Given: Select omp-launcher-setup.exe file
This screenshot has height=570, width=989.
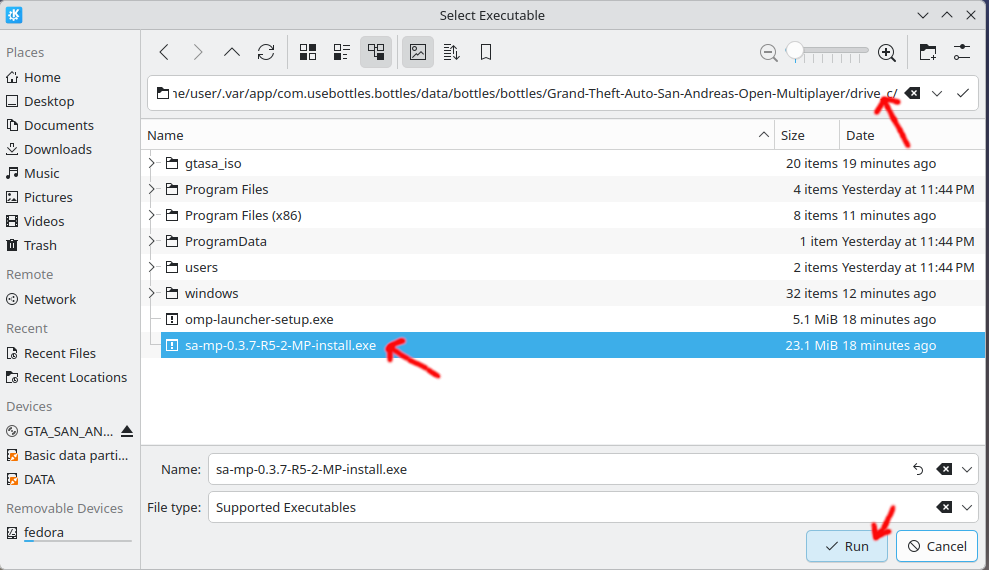Looking at the screenshot, I should point(573,320).
